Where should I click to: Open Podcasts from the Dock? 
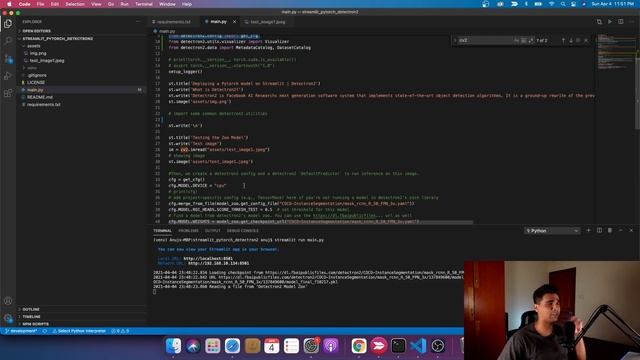331,346
